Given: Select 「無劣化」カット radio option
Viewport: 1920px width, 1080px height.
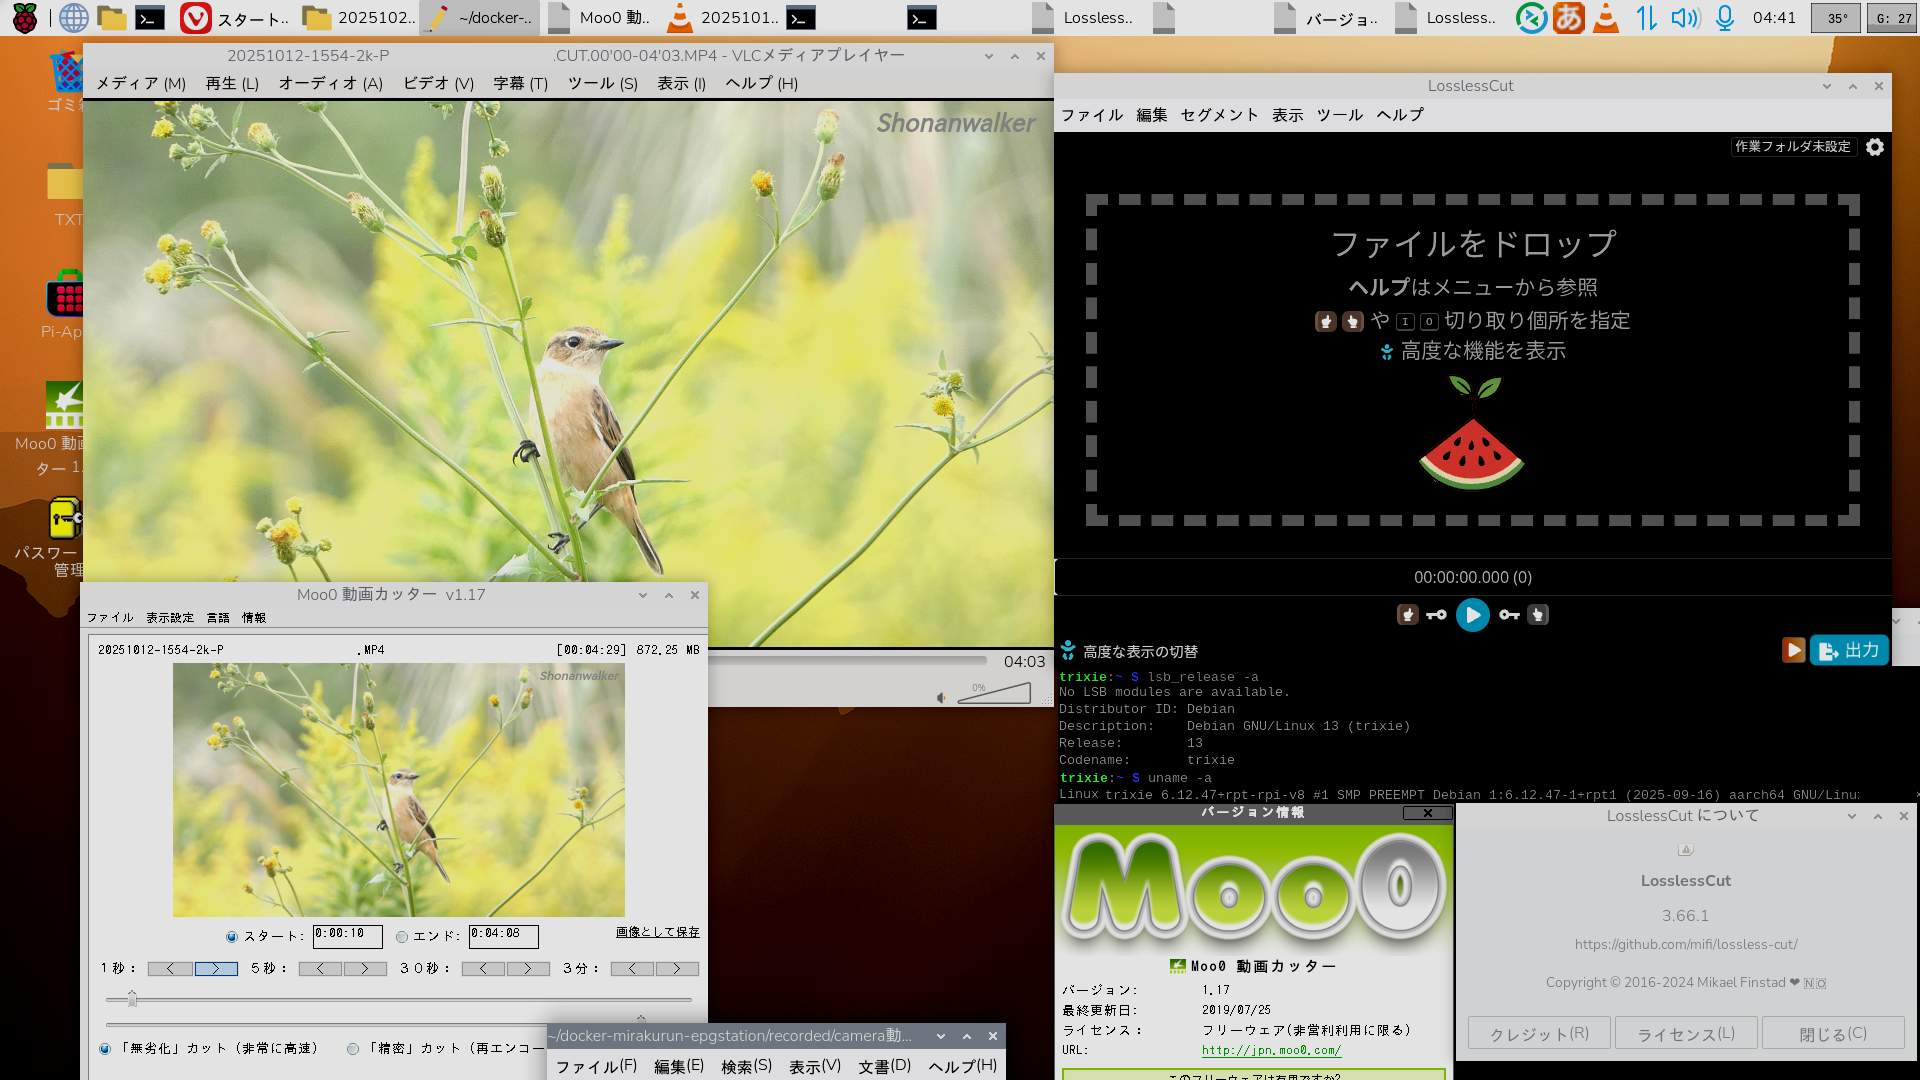Looking at the screenshot, I should [105, 1049].
